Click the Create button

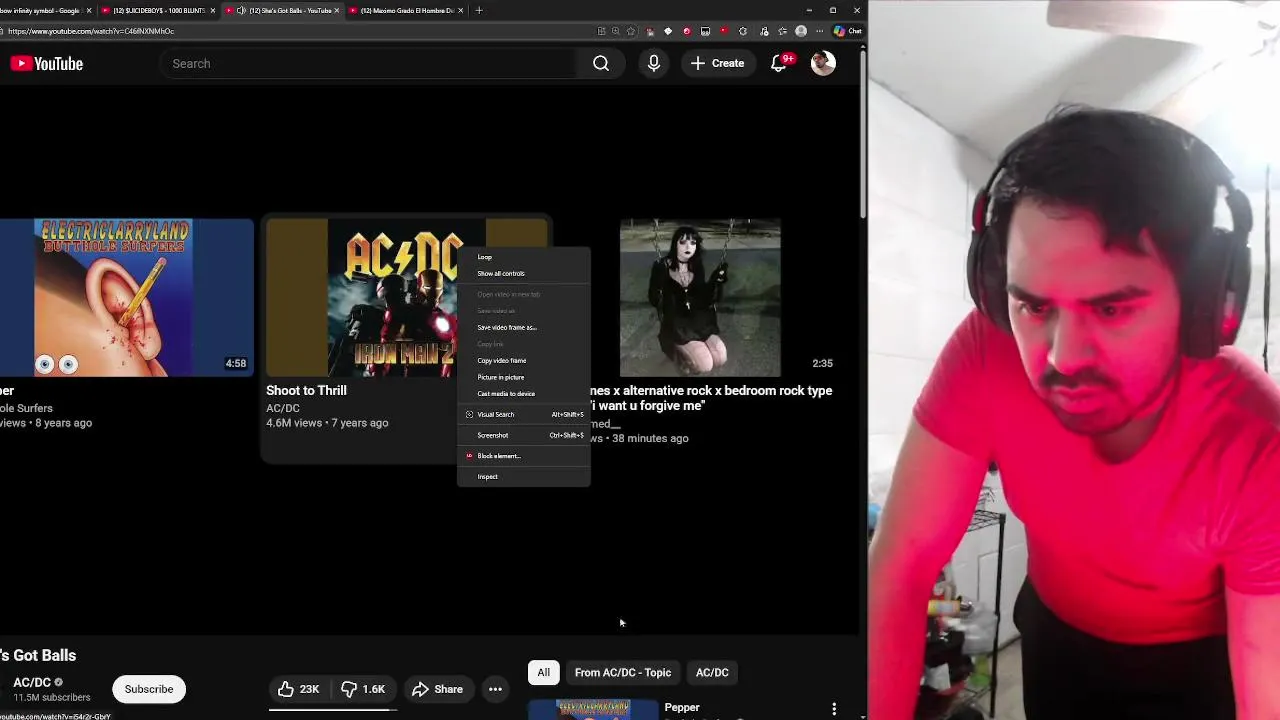tap(717, 64)
